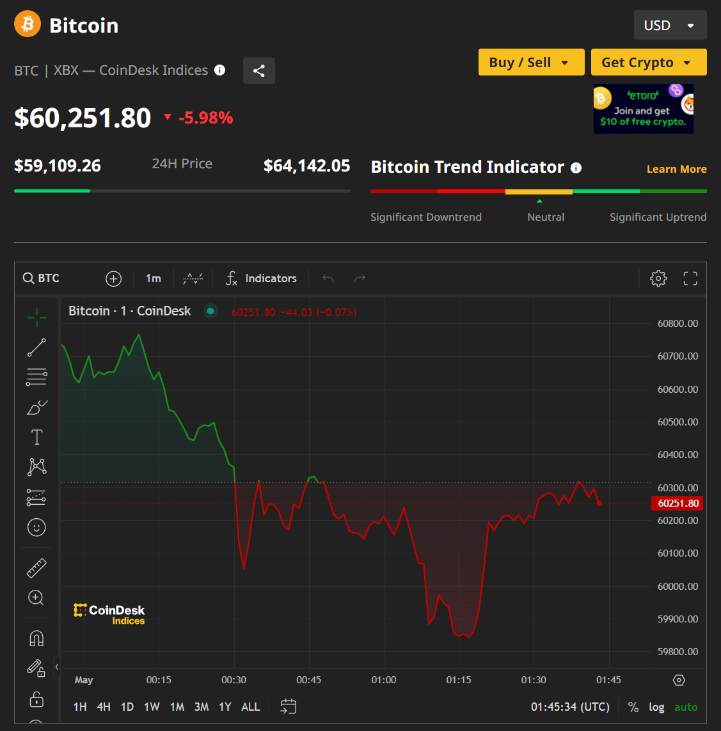Toggle logarithmic scale with log
721x731 pixels.
pyautogui.click(x=656, y=707)
